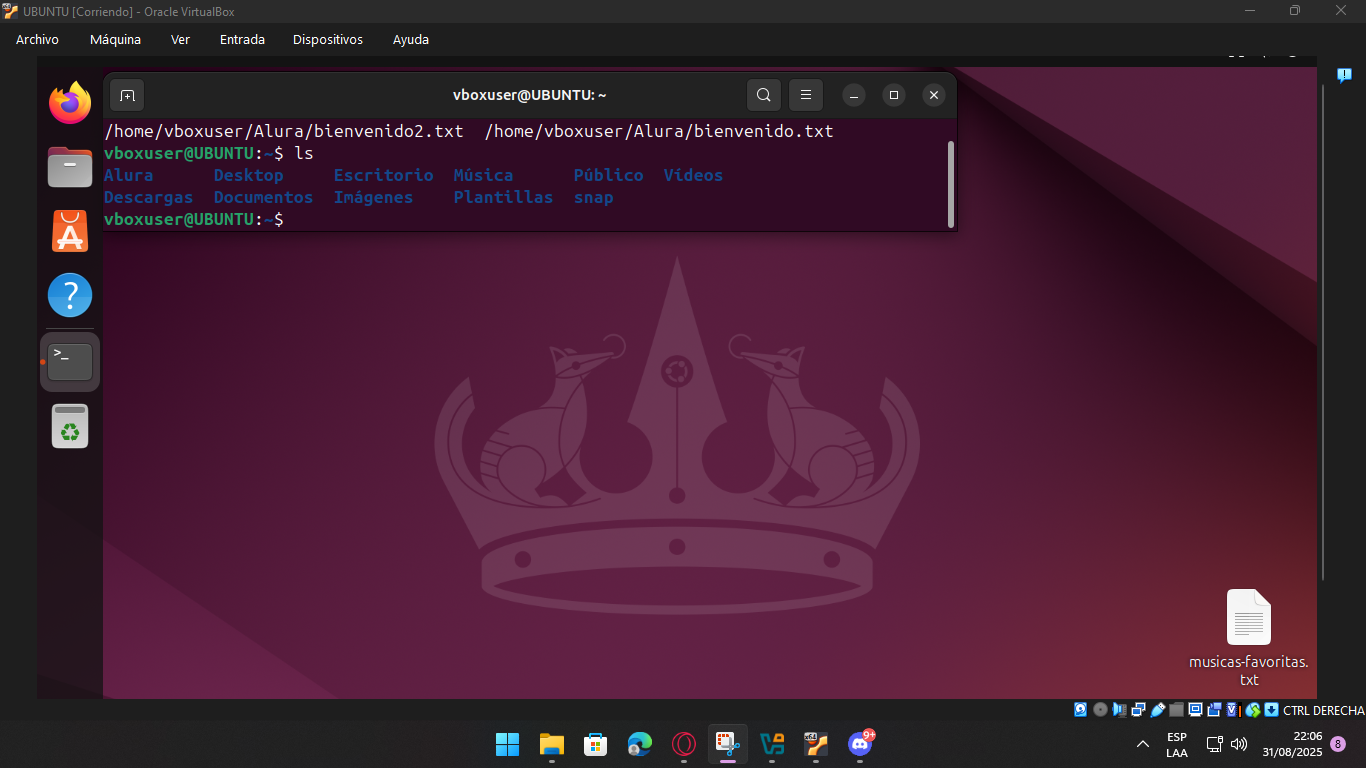Open the Help question-mark icon in dock
Viewport: 1366px width, 768px height.
click(70, 295)
